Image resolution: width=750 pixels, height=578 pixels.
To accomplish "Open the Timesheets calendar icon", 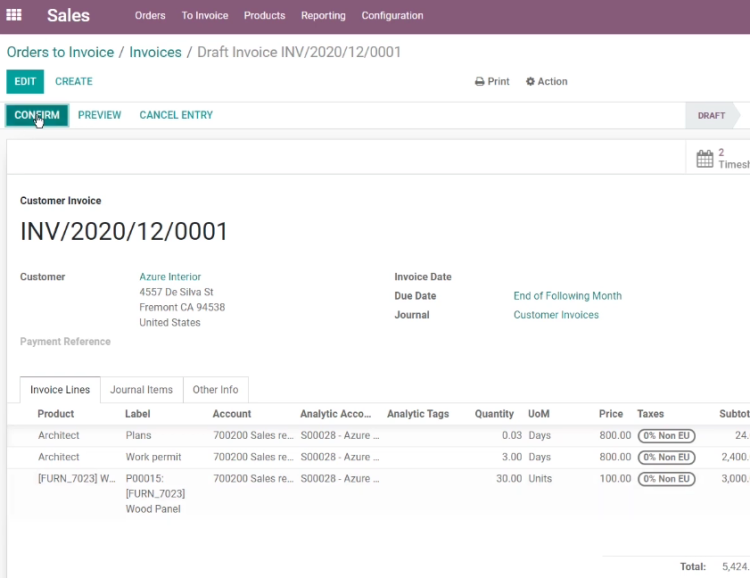I will 705,159.
